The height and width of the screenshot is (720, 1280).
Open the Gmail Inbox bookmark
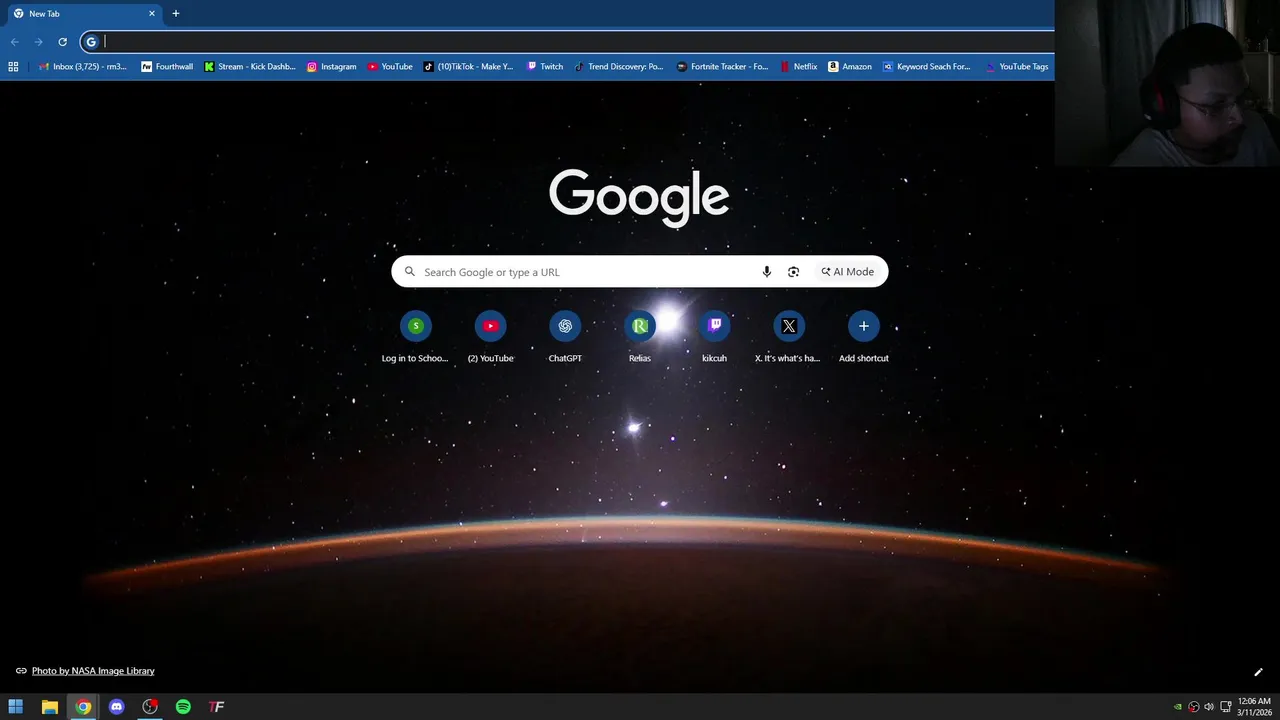[x=82, y=67]
